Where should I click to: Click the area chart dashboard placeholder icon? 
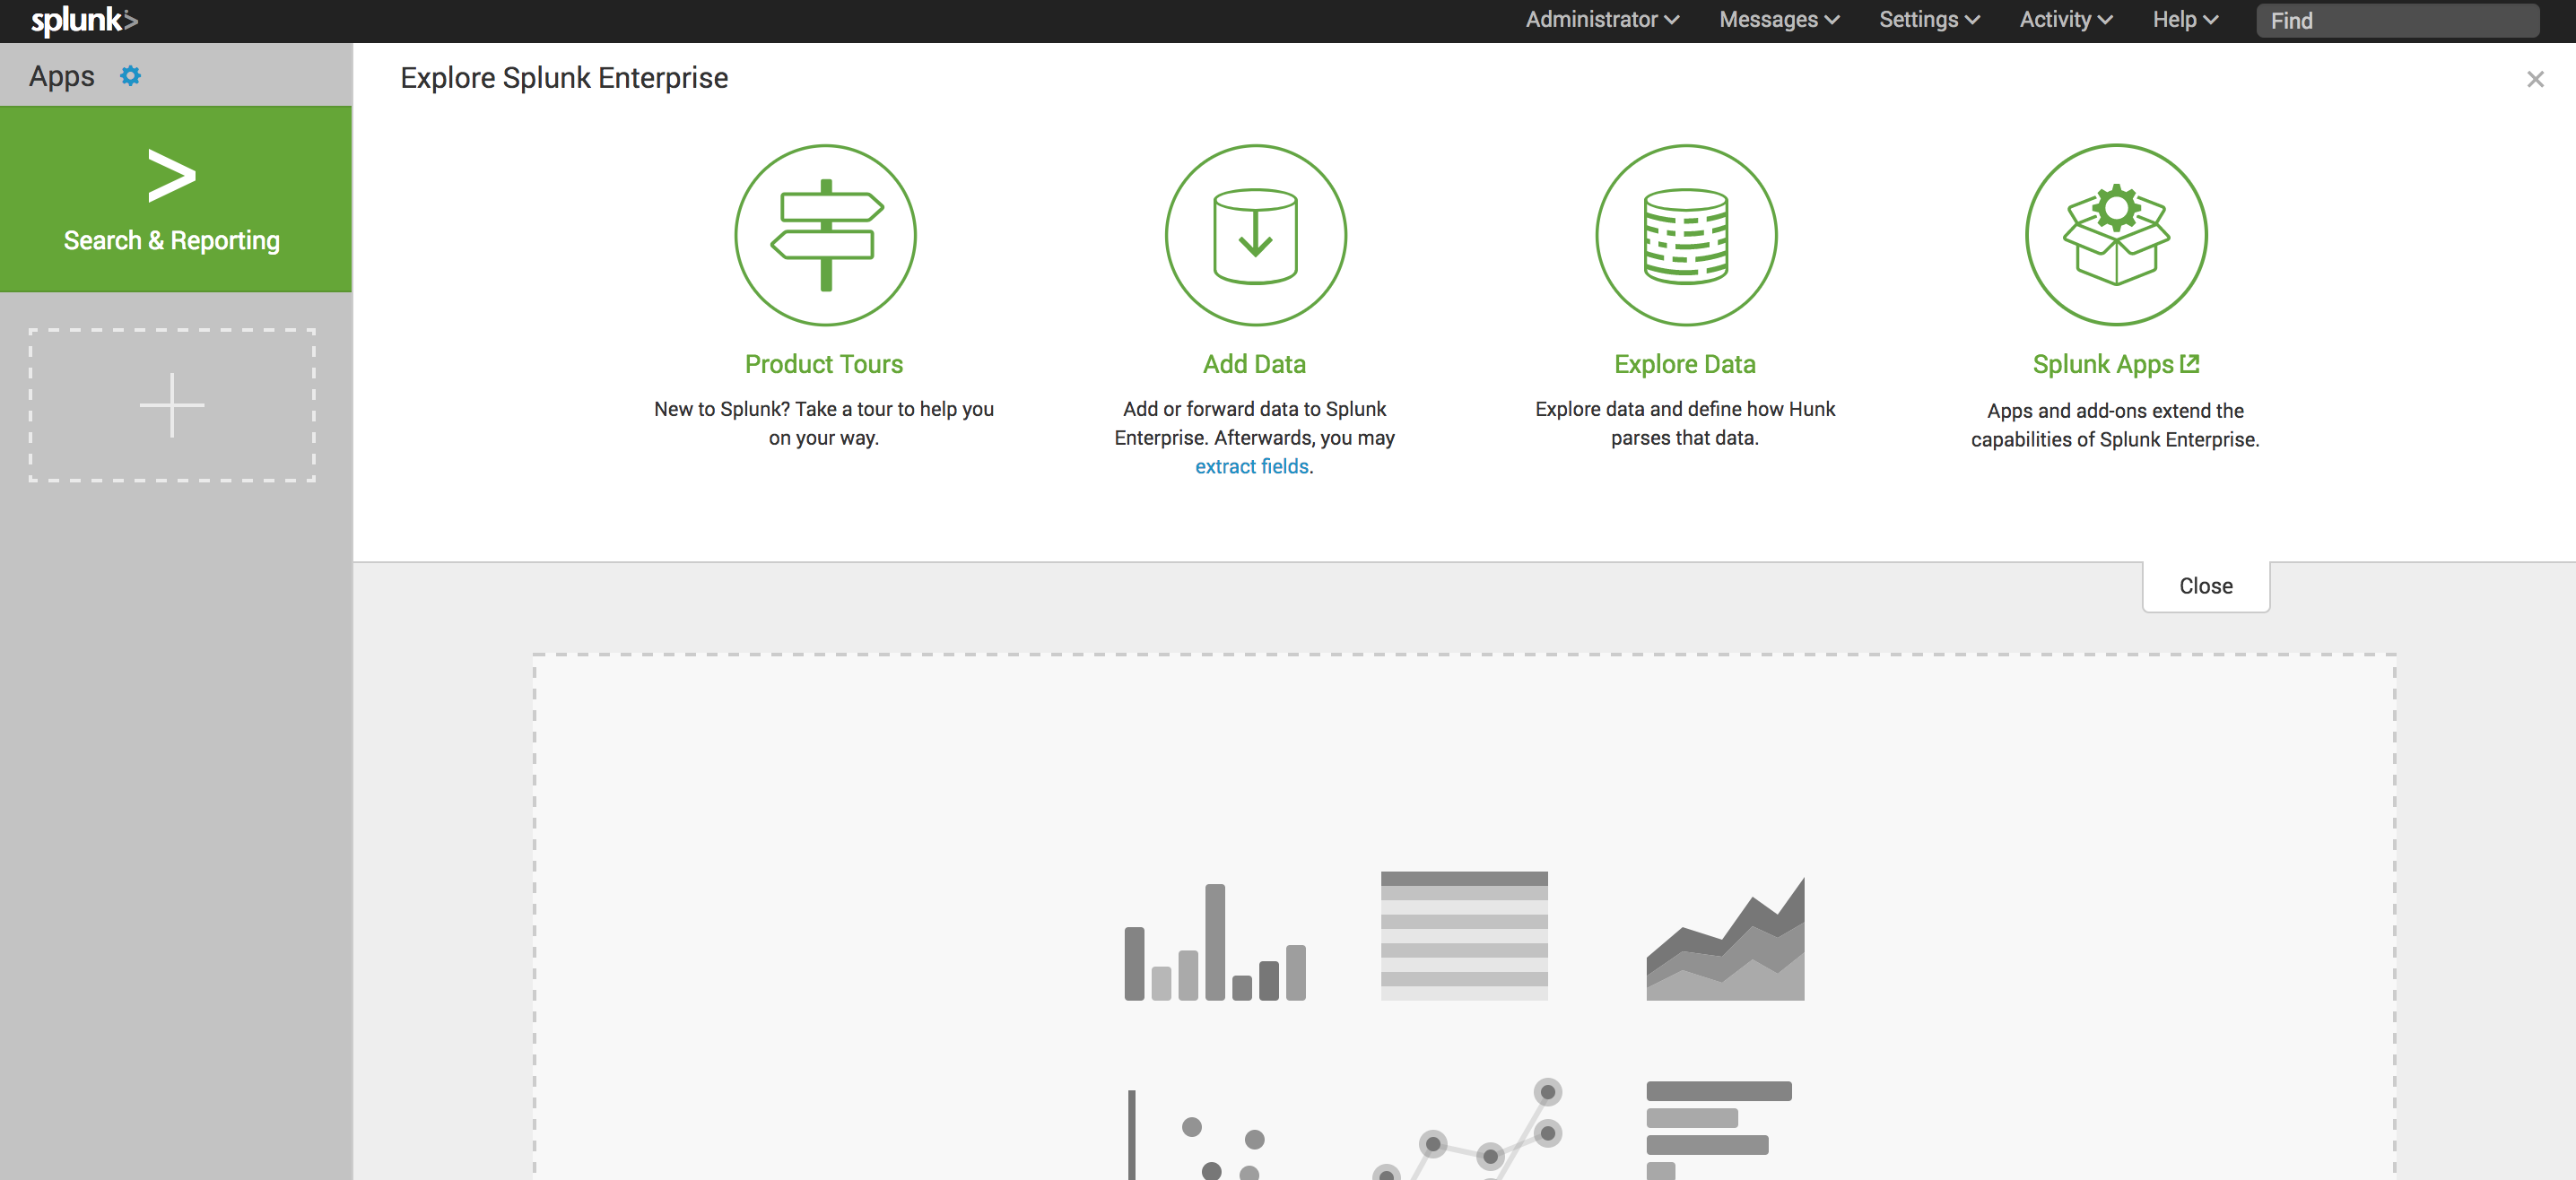point(1725,939)
